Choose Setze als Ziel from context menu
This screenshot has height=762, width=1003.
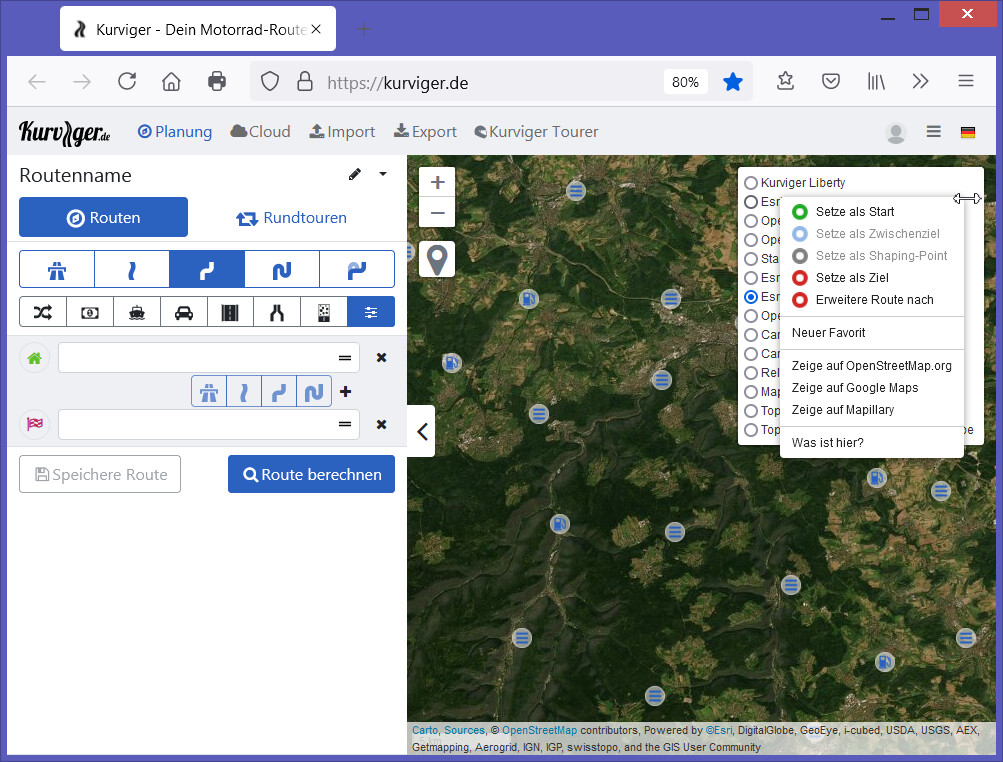(872, 278)
